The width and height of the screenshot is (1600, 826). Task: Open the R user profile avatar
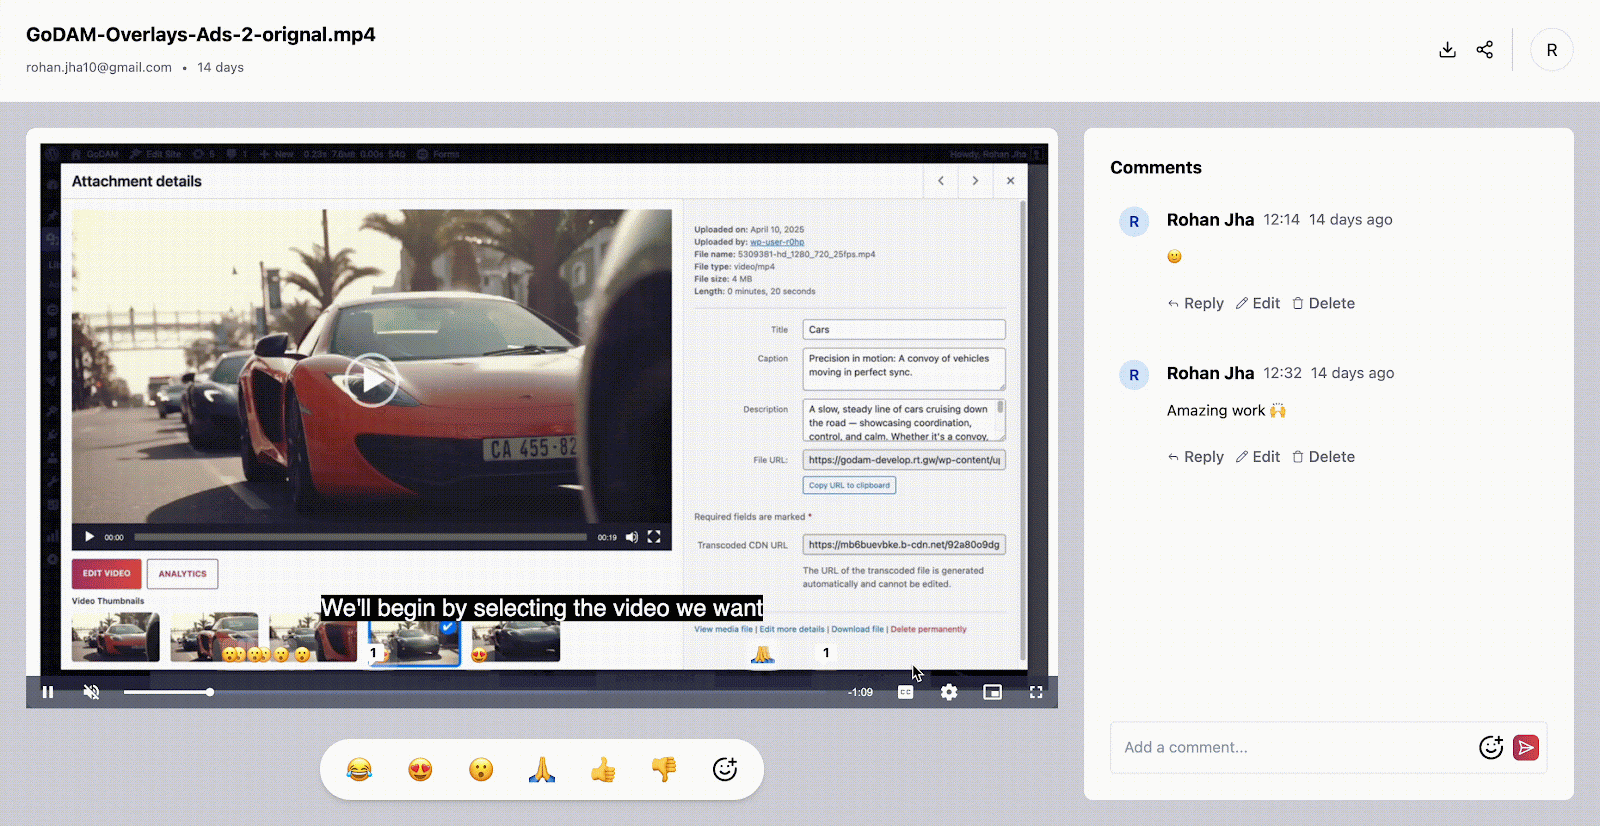click(x=1551, y=50)
